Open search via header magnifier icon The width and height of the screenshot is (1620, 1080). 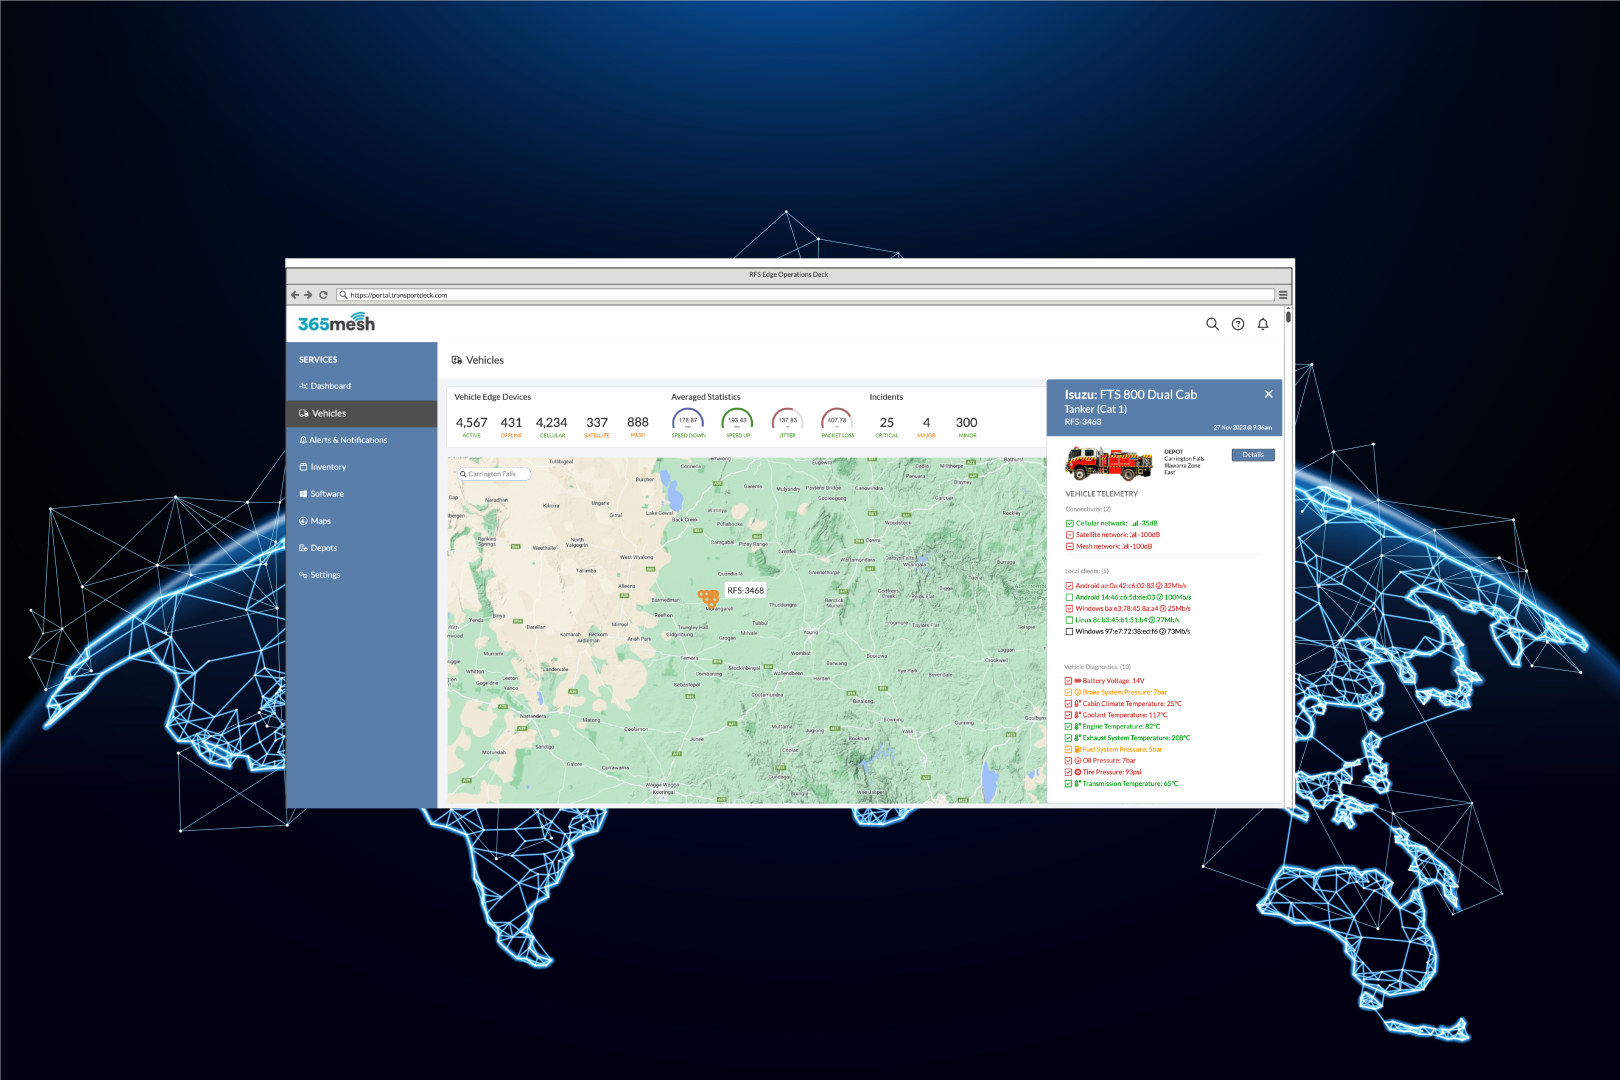pos(1212,324)
